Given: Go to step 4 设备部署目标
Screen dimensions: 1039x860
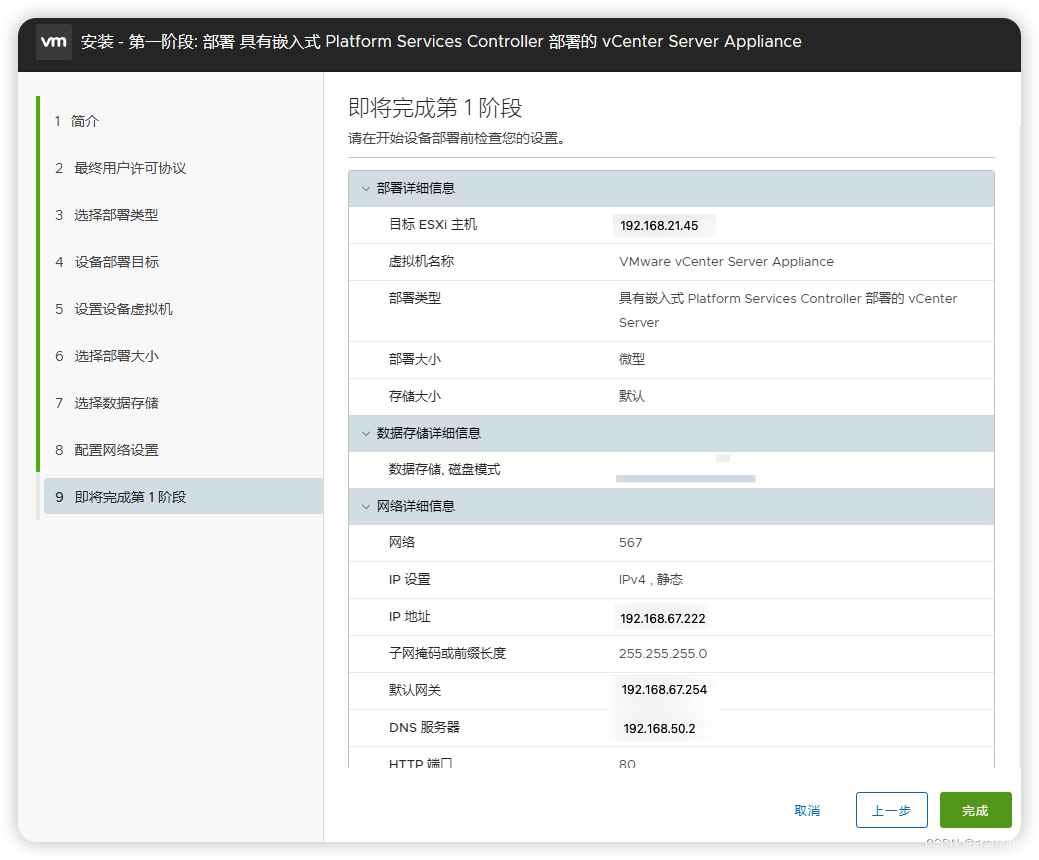Looking at the screenshot, I should [x=107, y=262].
